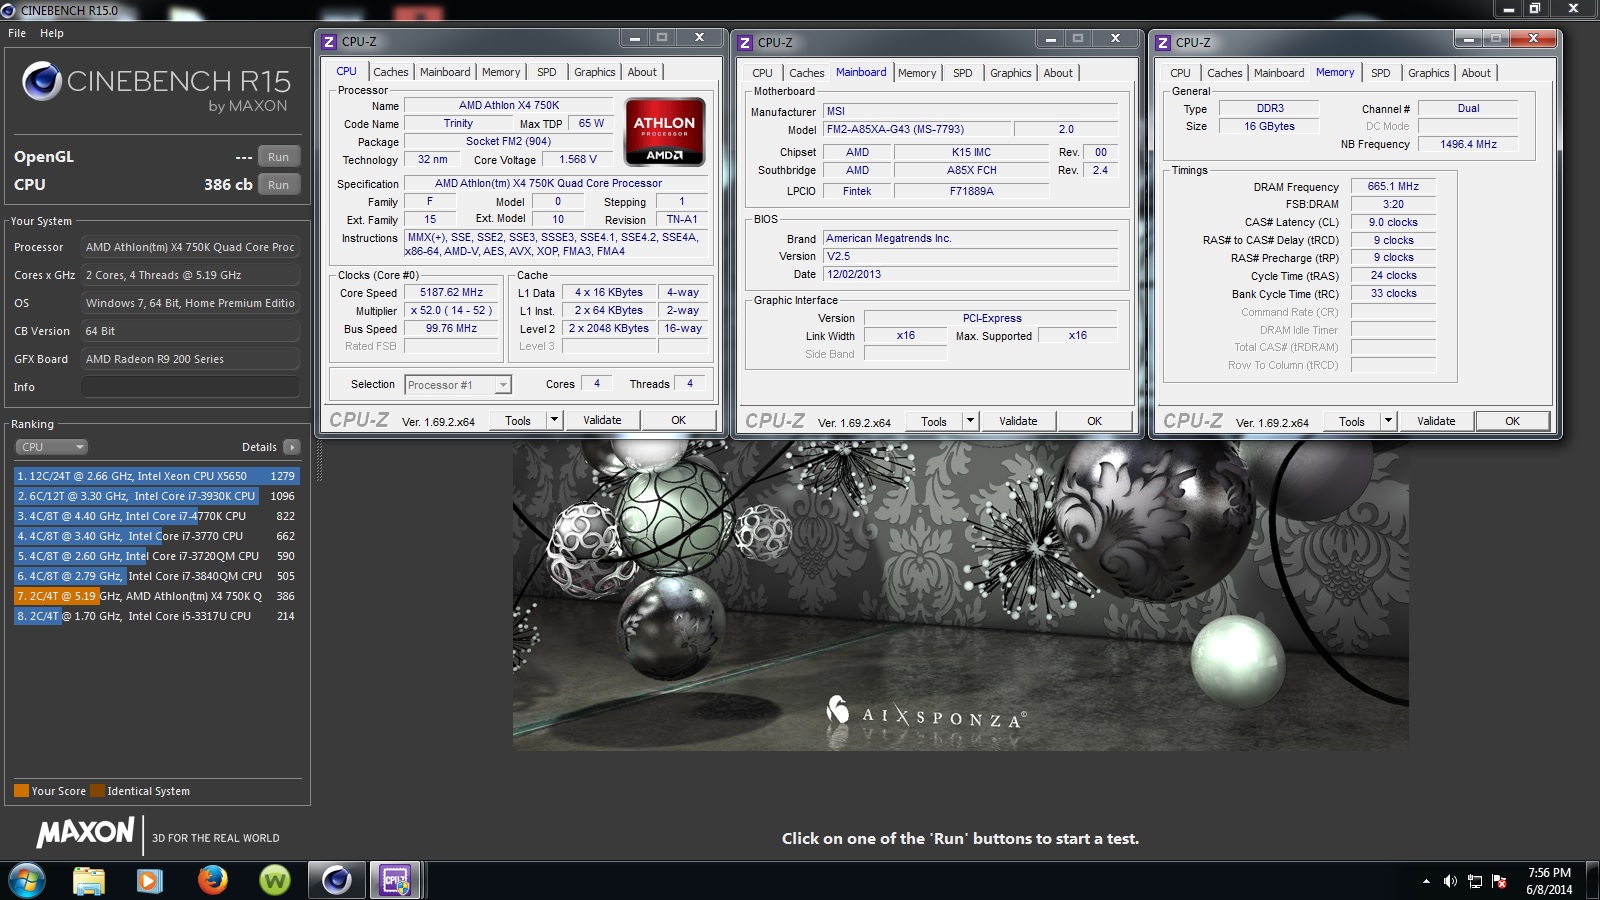The height and width of the screenshot is (900, 1600).
Task: Click the Model field FM2-A85XA-G43
Action: click(918, 129)
